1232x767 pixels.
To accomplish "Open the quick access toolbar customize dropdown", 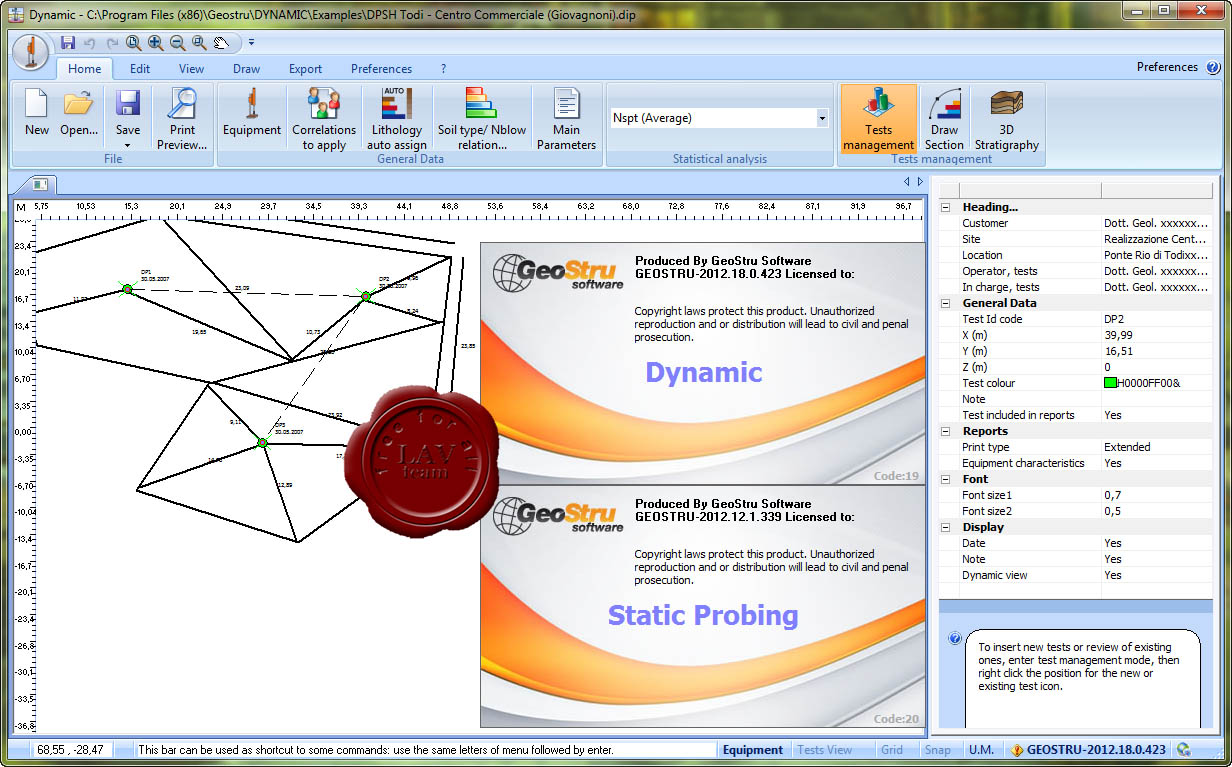I will tap(252, 42).
